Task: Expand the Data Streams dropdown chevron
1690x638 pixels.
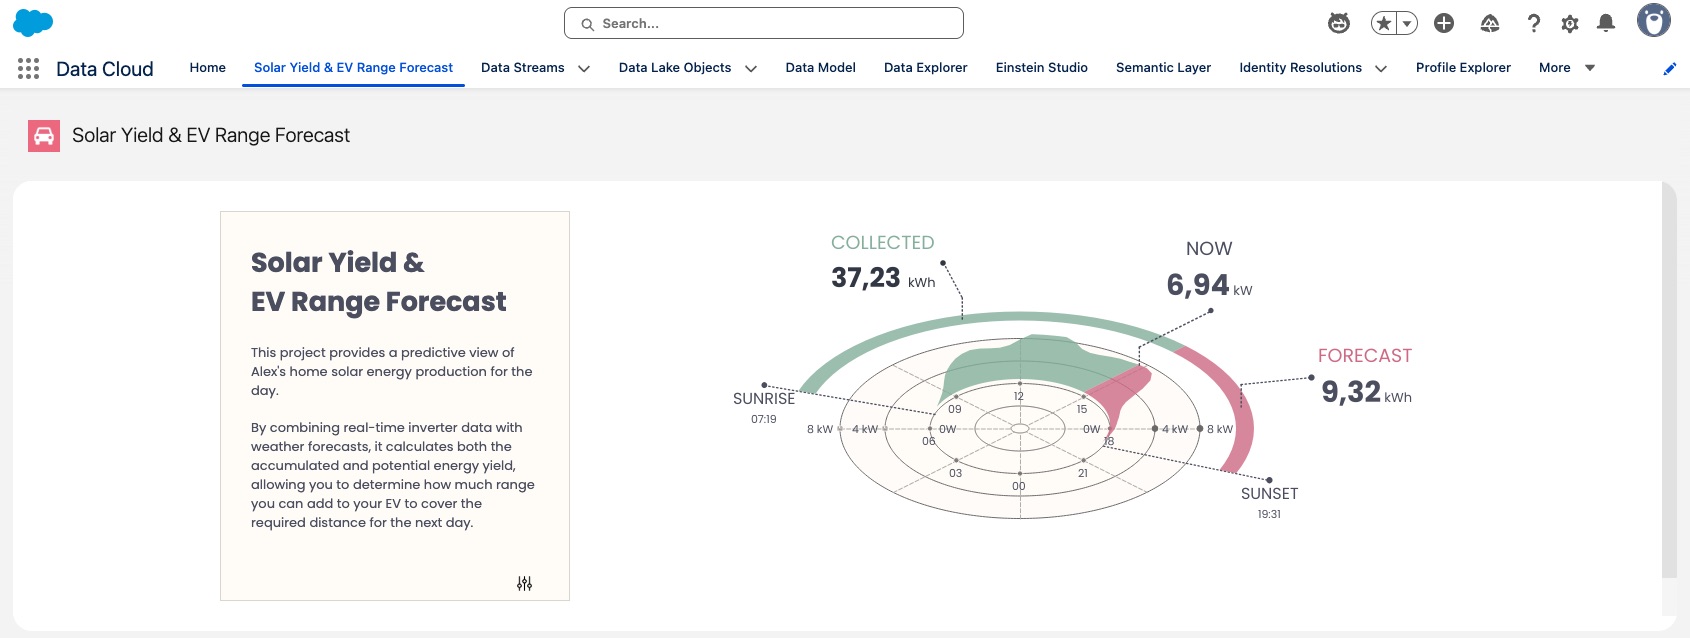Action: click(584, 69)
